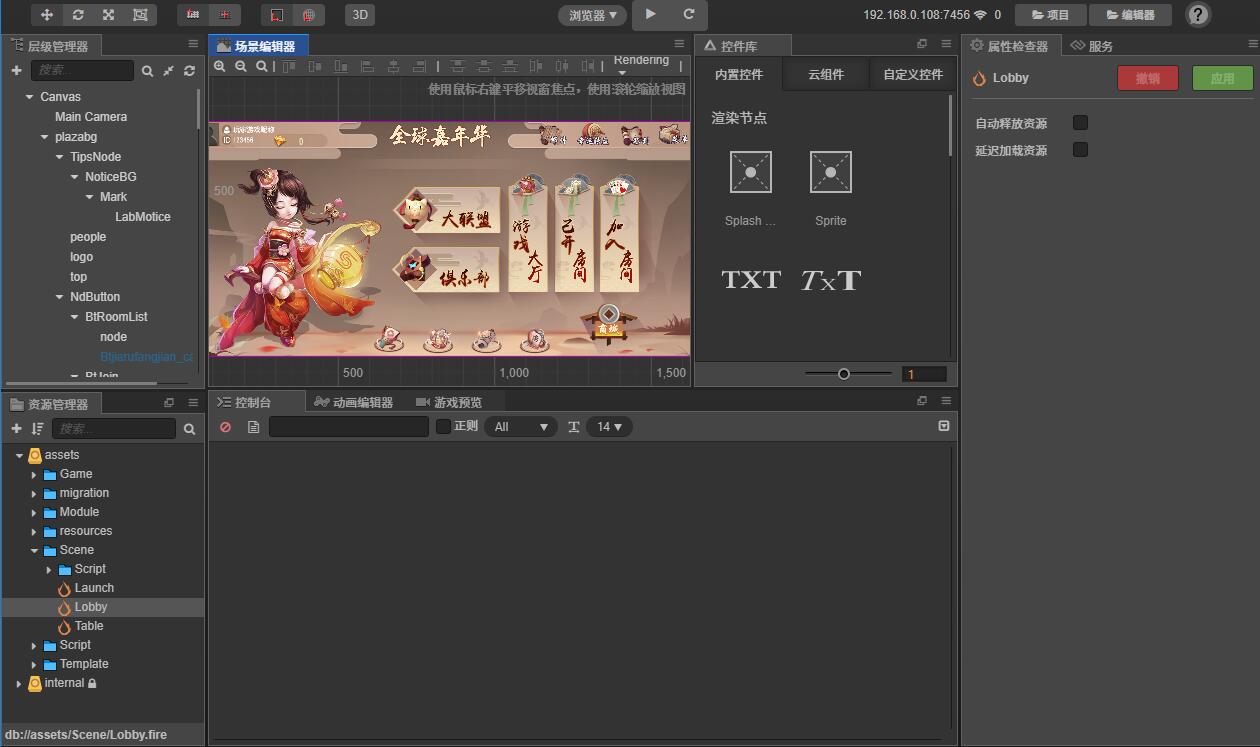This screenshot has height=747, width=1260.
Task: Select the Rect transform tool
Action: point(139,15)
